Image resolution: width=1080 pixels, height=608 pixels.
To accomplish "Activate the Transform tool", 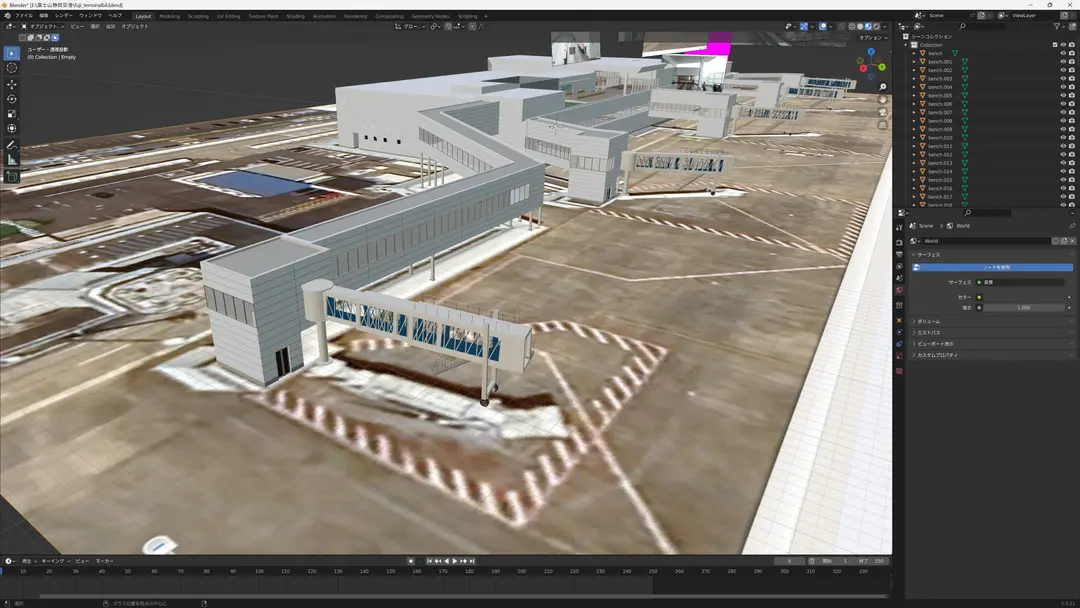I will [x=12, y=128].
